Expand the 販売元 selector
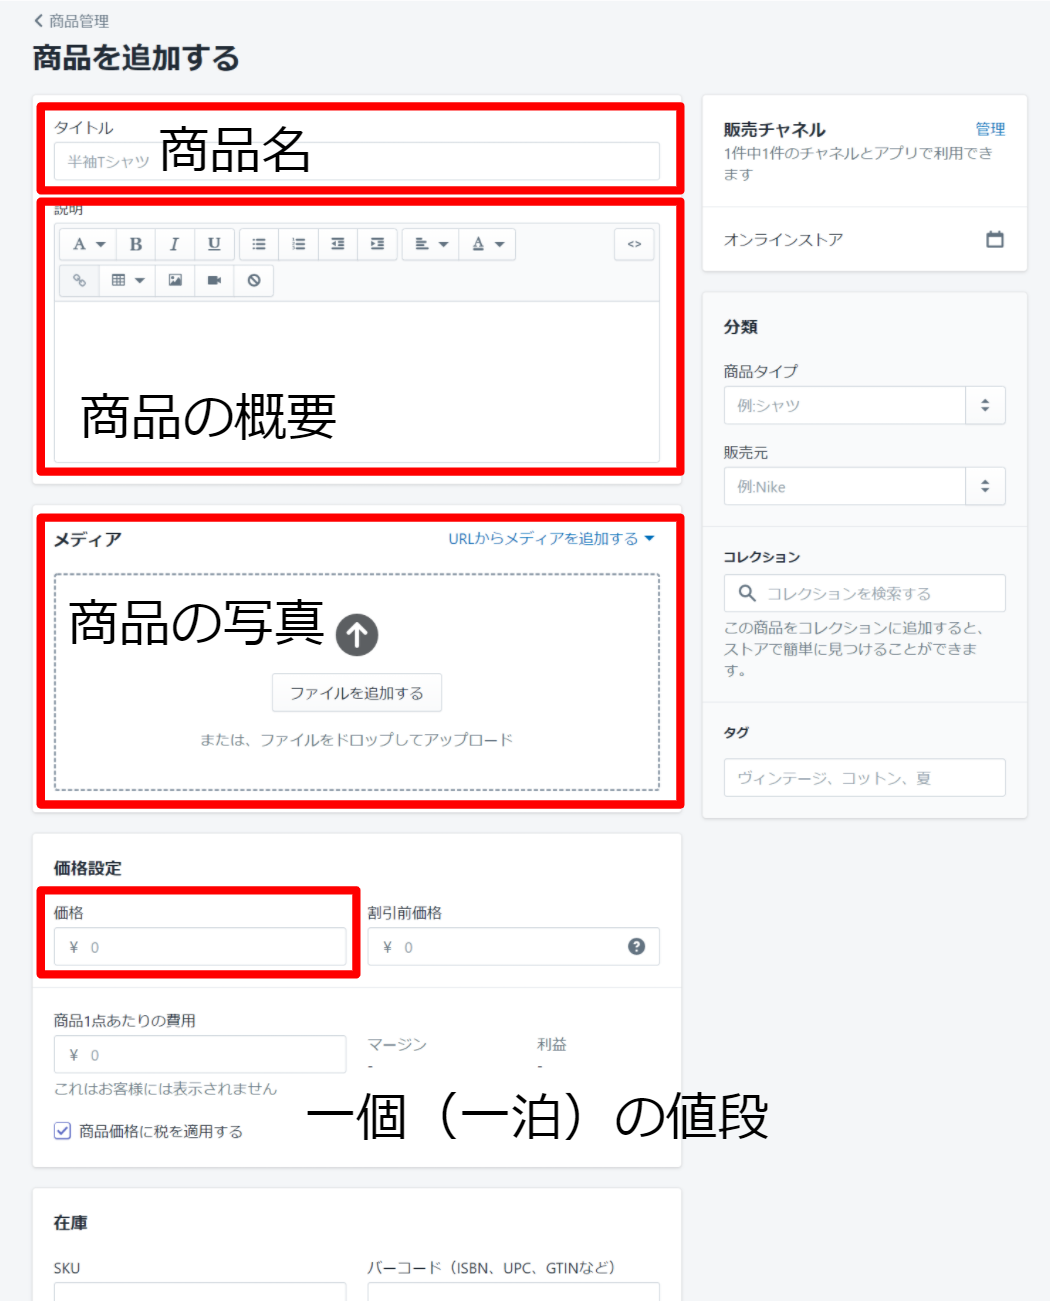Screen dimensions: 1050x1301 985,486
